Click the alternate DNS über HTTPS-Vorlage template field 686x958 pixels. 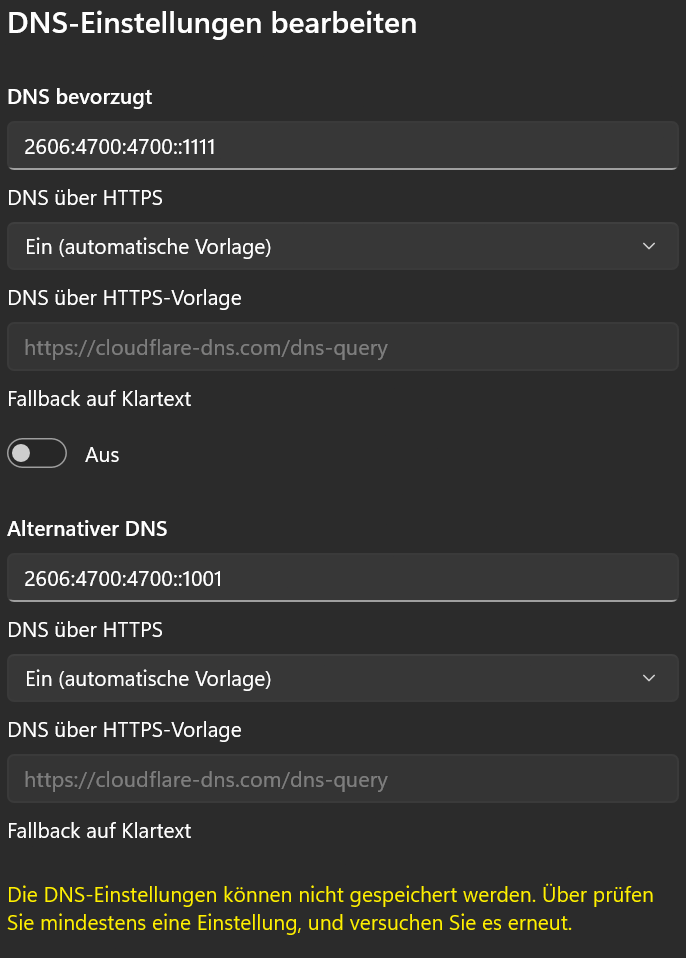343,779
